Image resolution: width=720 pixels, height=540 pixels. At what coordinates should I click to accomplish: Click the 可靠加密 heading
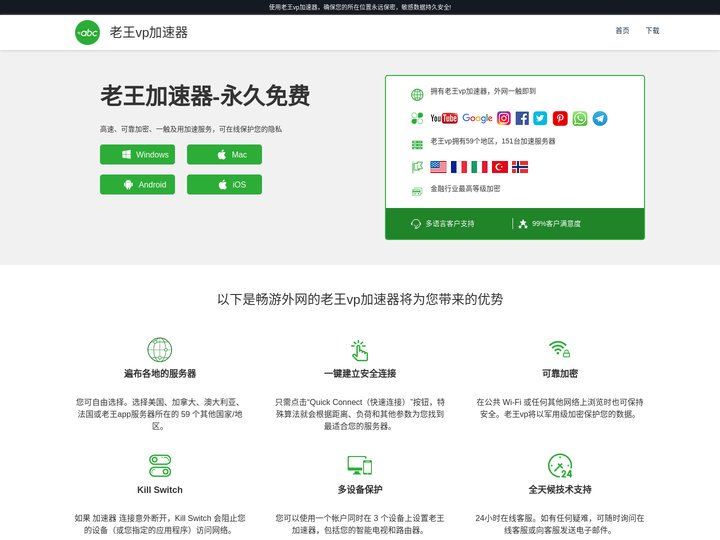pos(560,373)
